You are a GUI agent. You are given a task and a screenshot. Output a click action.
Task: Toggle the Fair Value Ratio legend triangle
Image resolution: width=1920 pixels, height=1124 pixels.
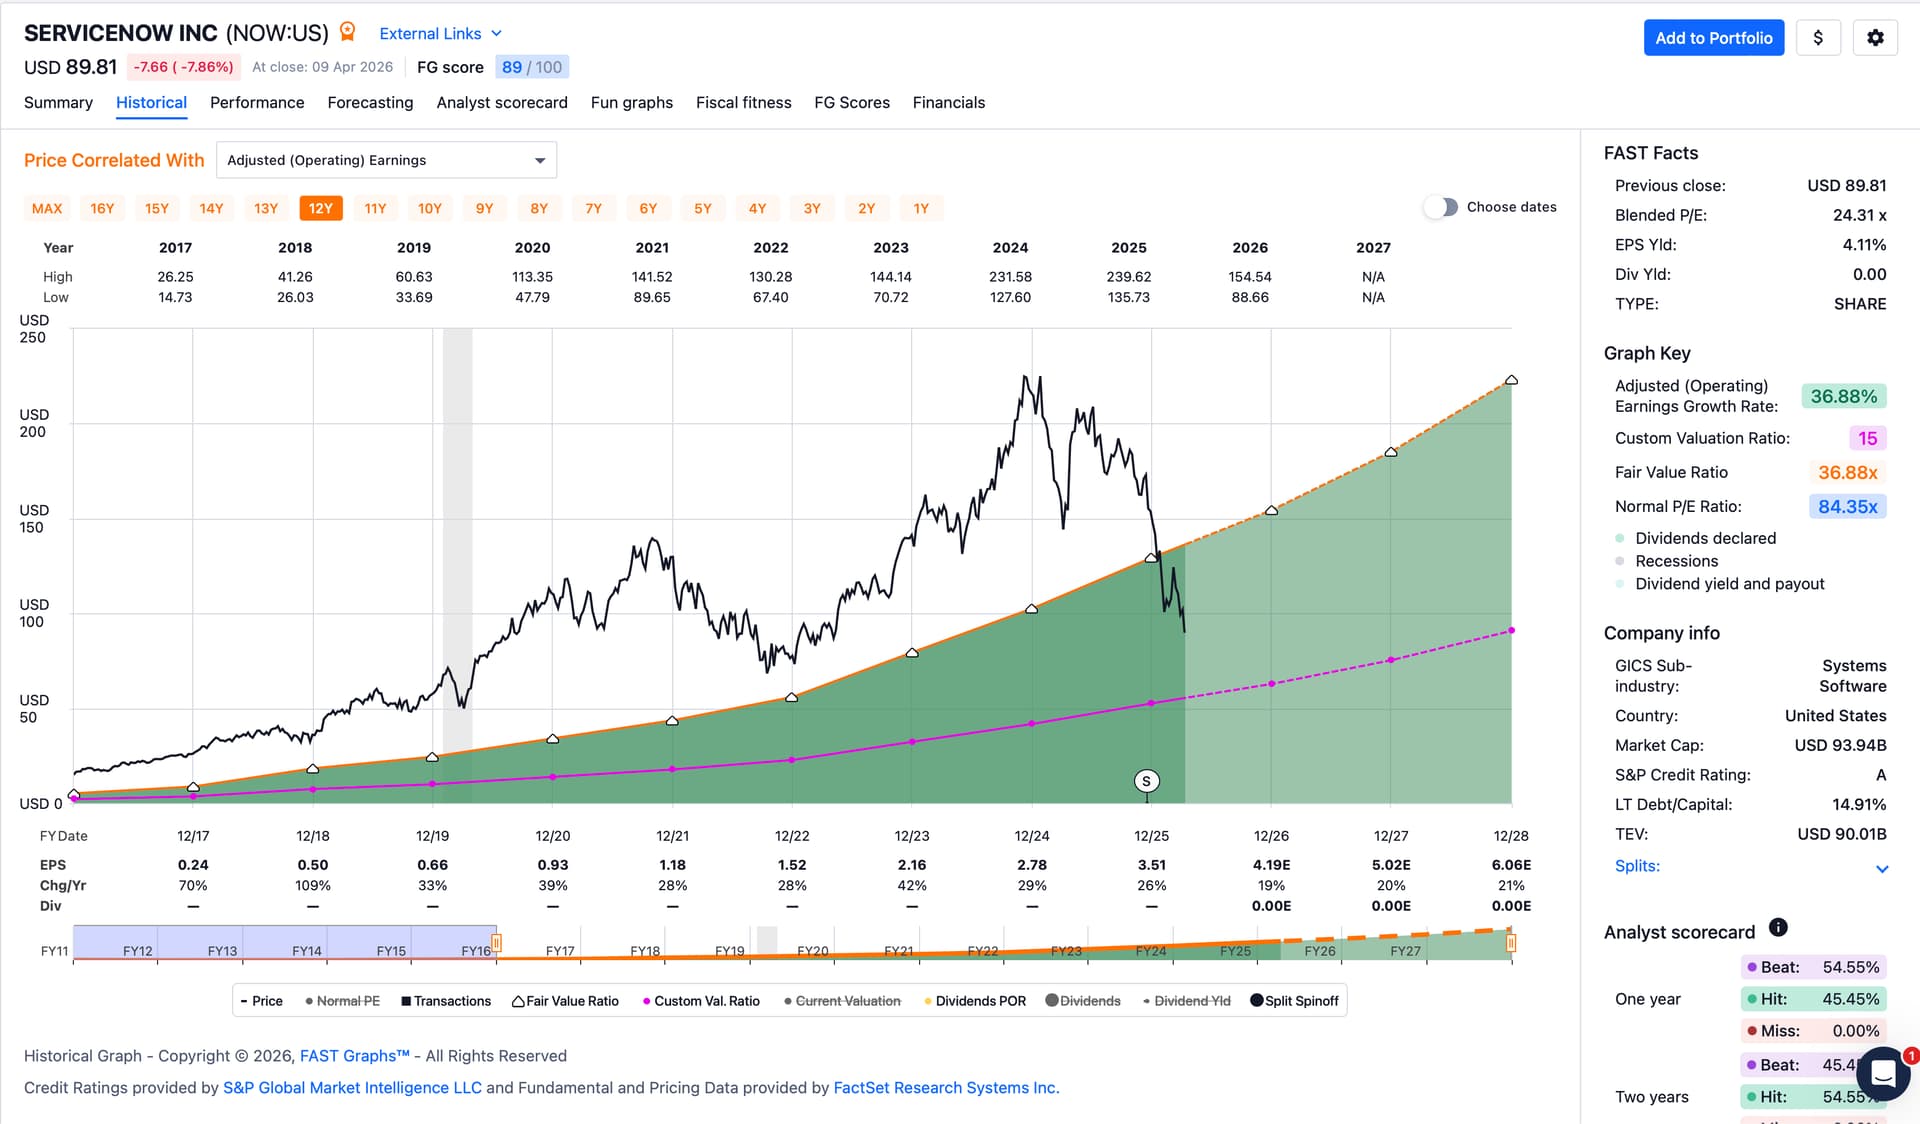[518, 1001]
